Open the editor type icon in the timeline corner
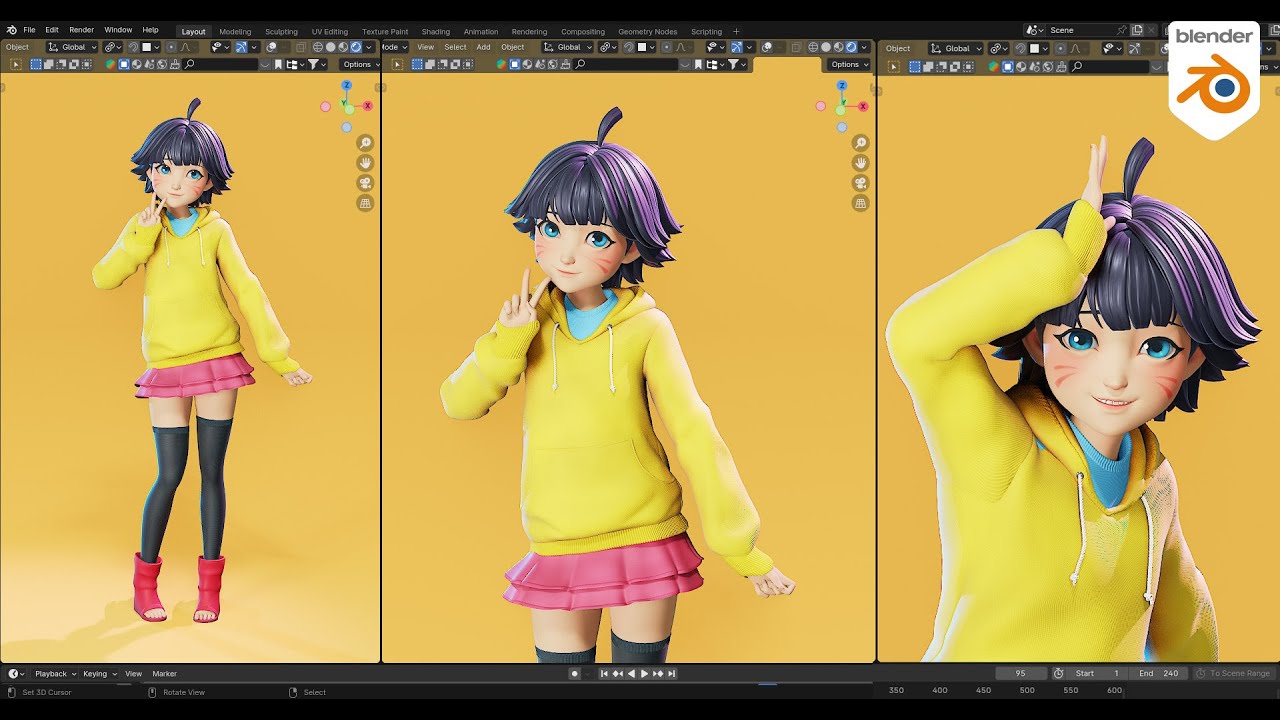The height and width of the screenshot is (720, 1280). (14, 673)
